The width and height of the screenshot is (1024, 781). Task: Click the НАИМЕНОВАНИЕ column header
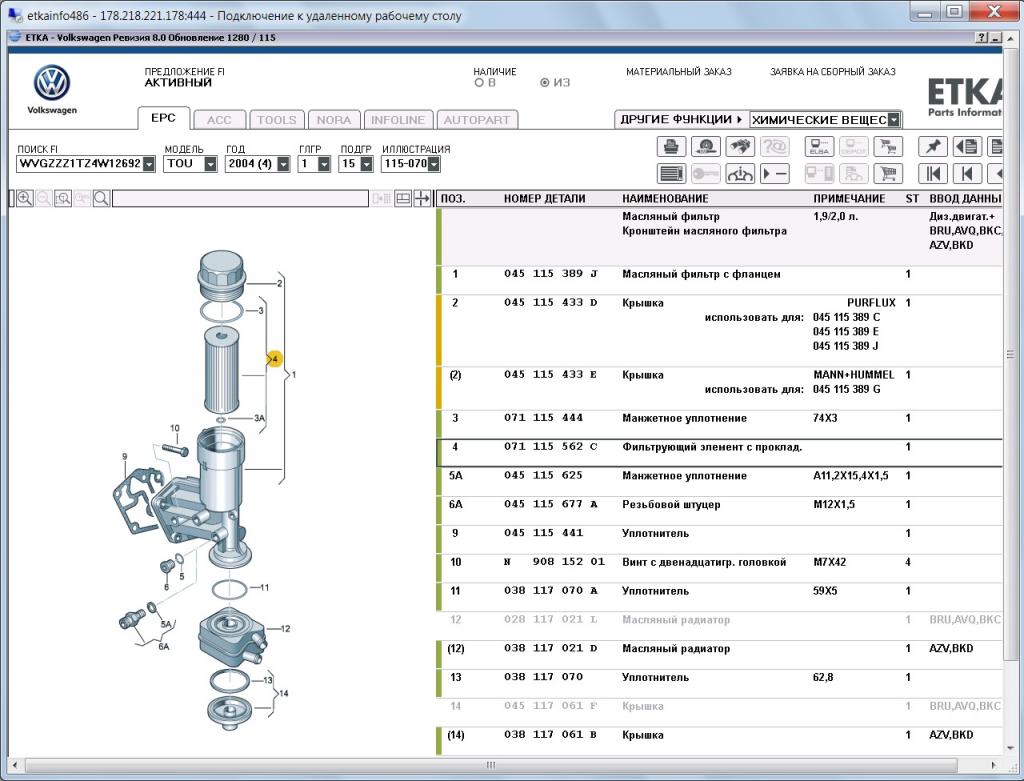(x=665, y=199)
